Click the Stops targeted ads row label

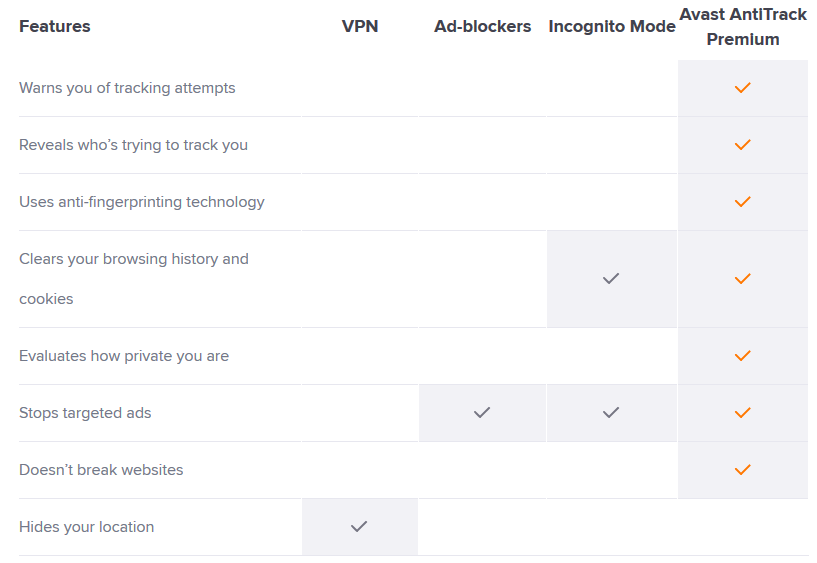(85, 412)
